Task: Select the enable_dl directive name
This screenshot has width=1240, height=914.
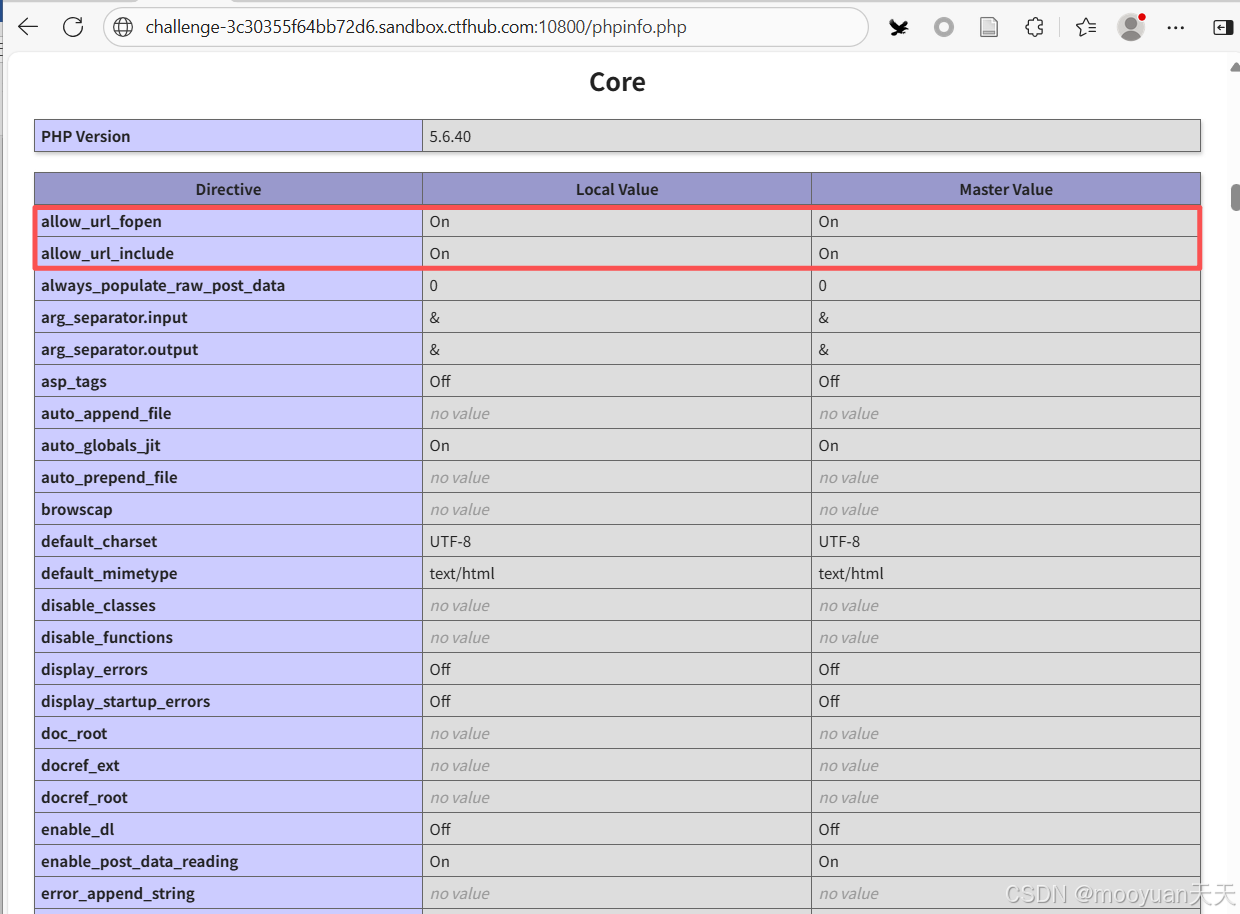Action: (78, 829)
